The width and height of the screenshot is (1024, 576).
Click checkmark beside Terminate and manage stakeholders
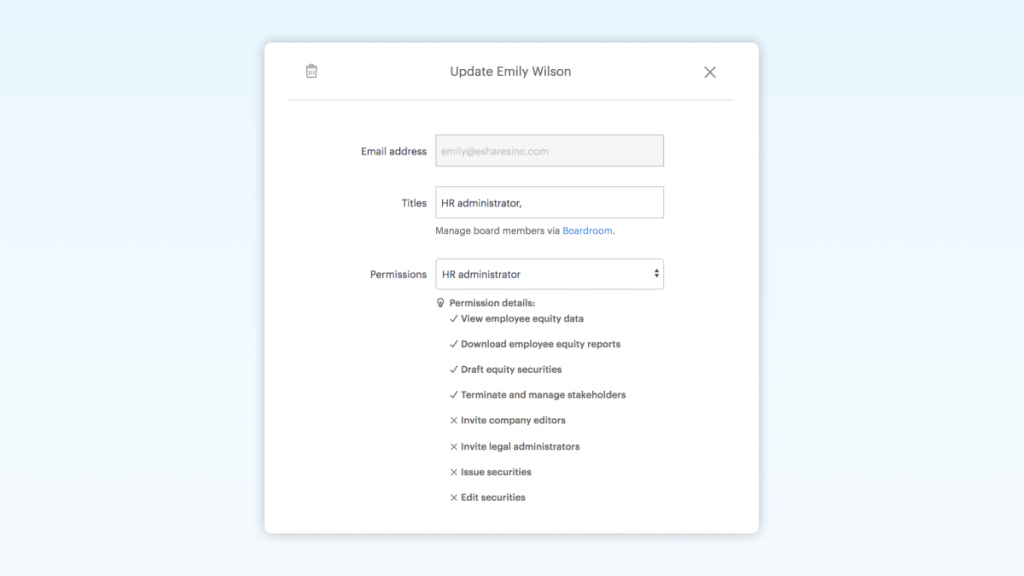tap(454, 395)
